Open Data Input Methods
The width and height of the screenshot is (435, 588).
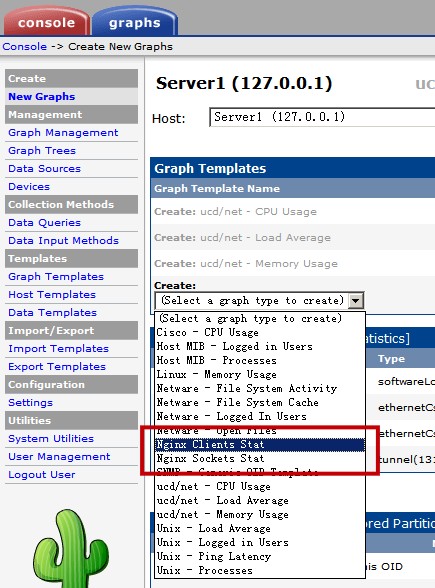click(63, 241)
